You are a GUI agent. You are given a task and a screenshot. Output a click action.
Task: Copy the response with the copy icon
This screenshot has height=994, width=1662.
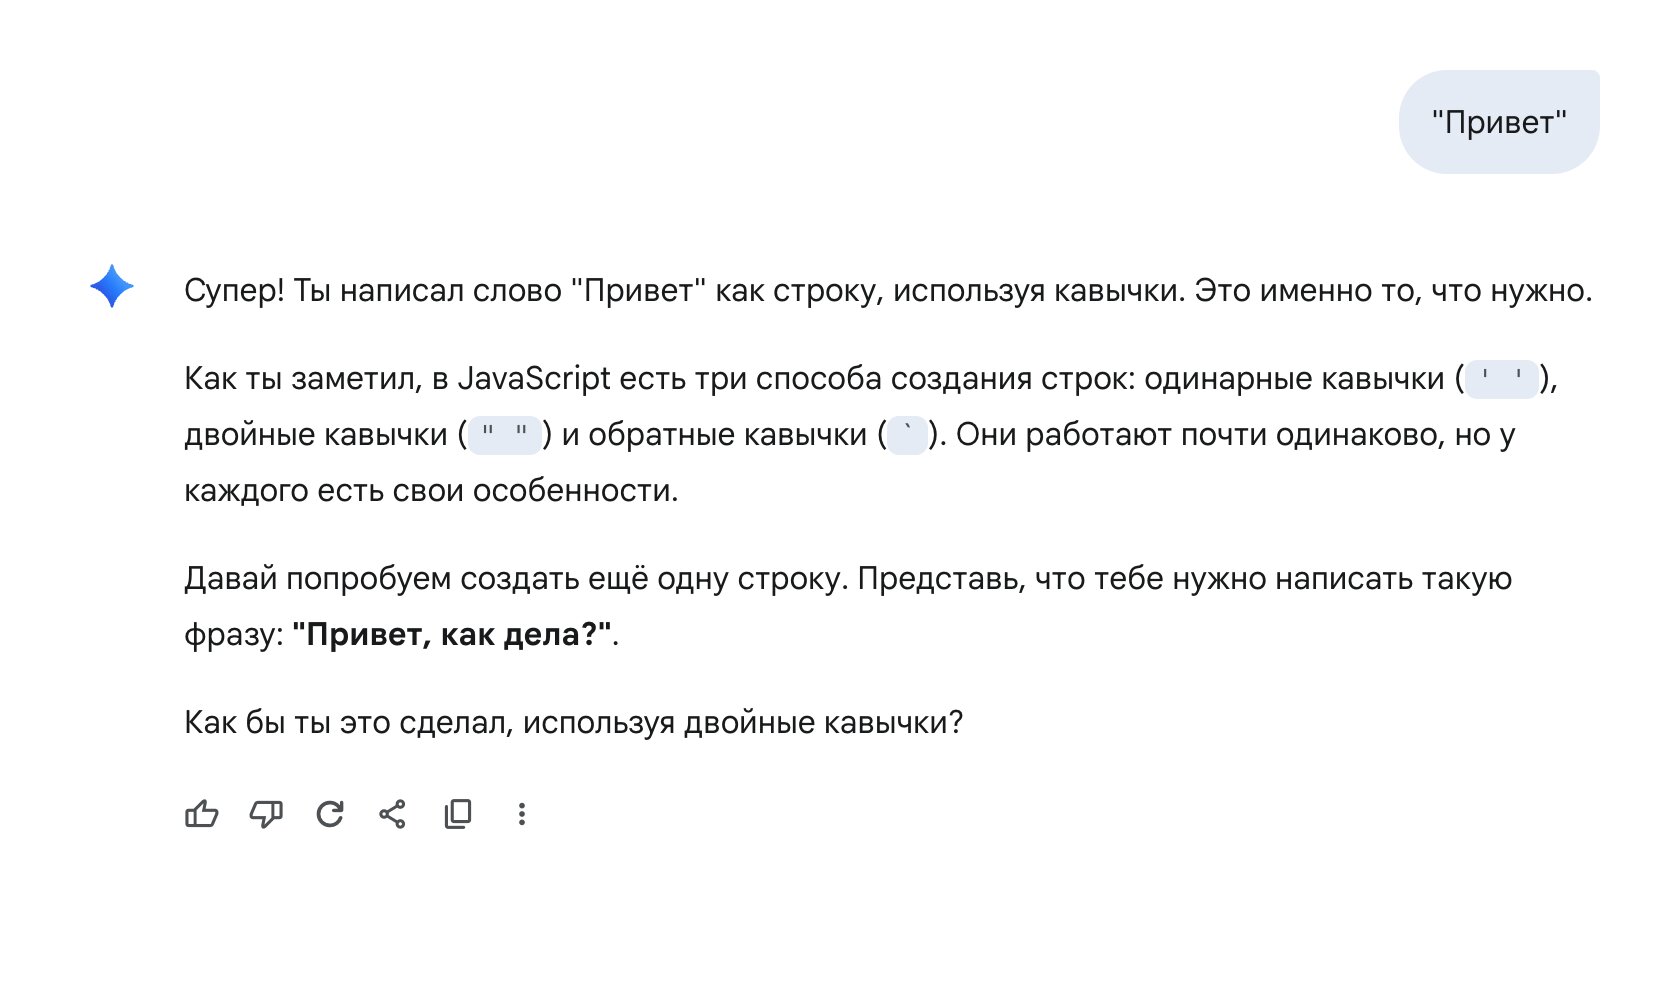458,814
